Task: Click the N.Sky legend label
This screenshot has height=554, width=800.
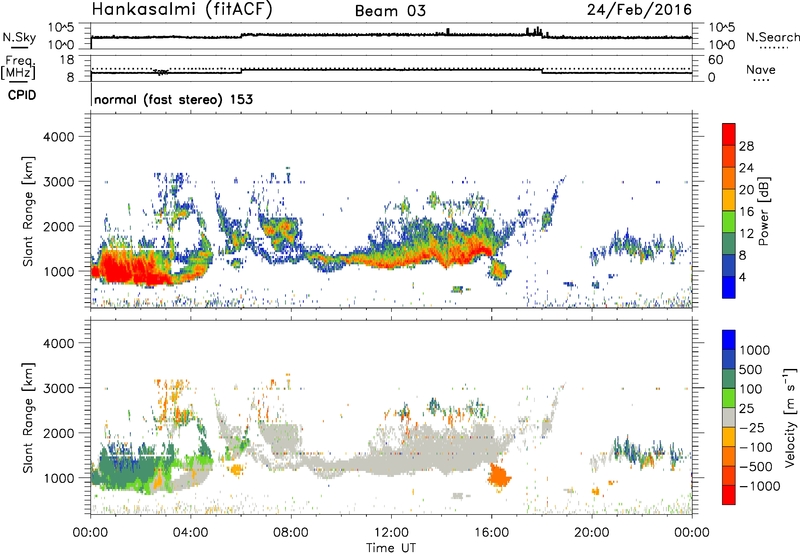Action: coord(19,37)
